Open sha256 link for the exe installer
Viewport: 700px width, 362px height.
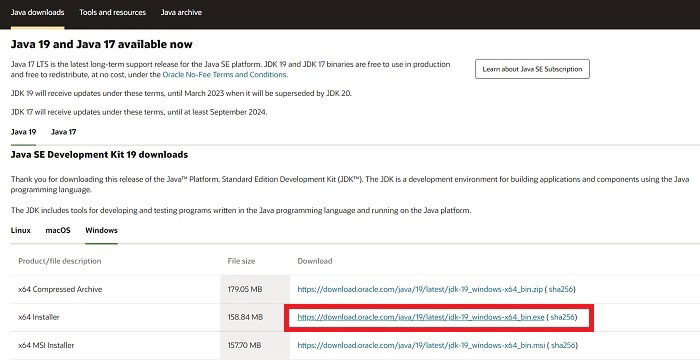[562, 317]
